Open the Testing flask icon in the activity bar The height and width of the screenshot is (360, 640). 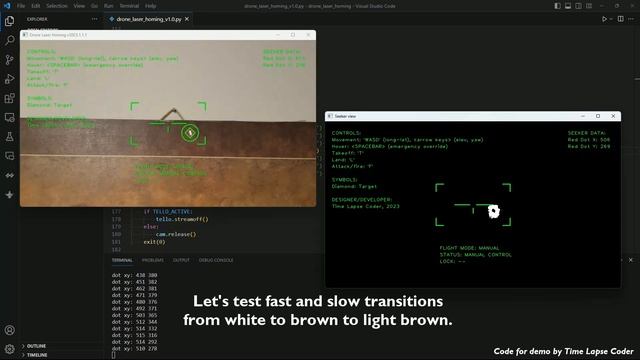point(9,137)
